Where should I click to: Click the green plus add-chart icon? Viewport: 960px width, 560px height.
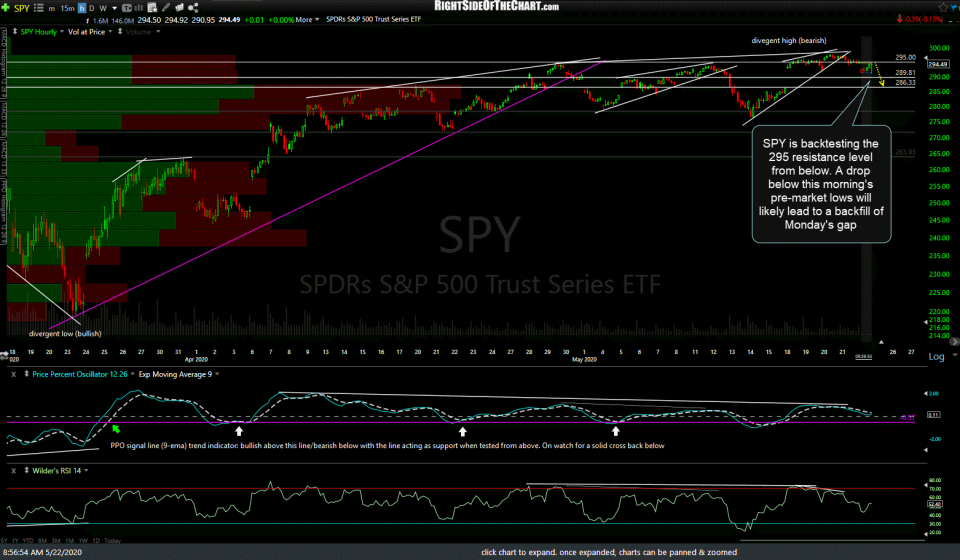coord(6,8)
